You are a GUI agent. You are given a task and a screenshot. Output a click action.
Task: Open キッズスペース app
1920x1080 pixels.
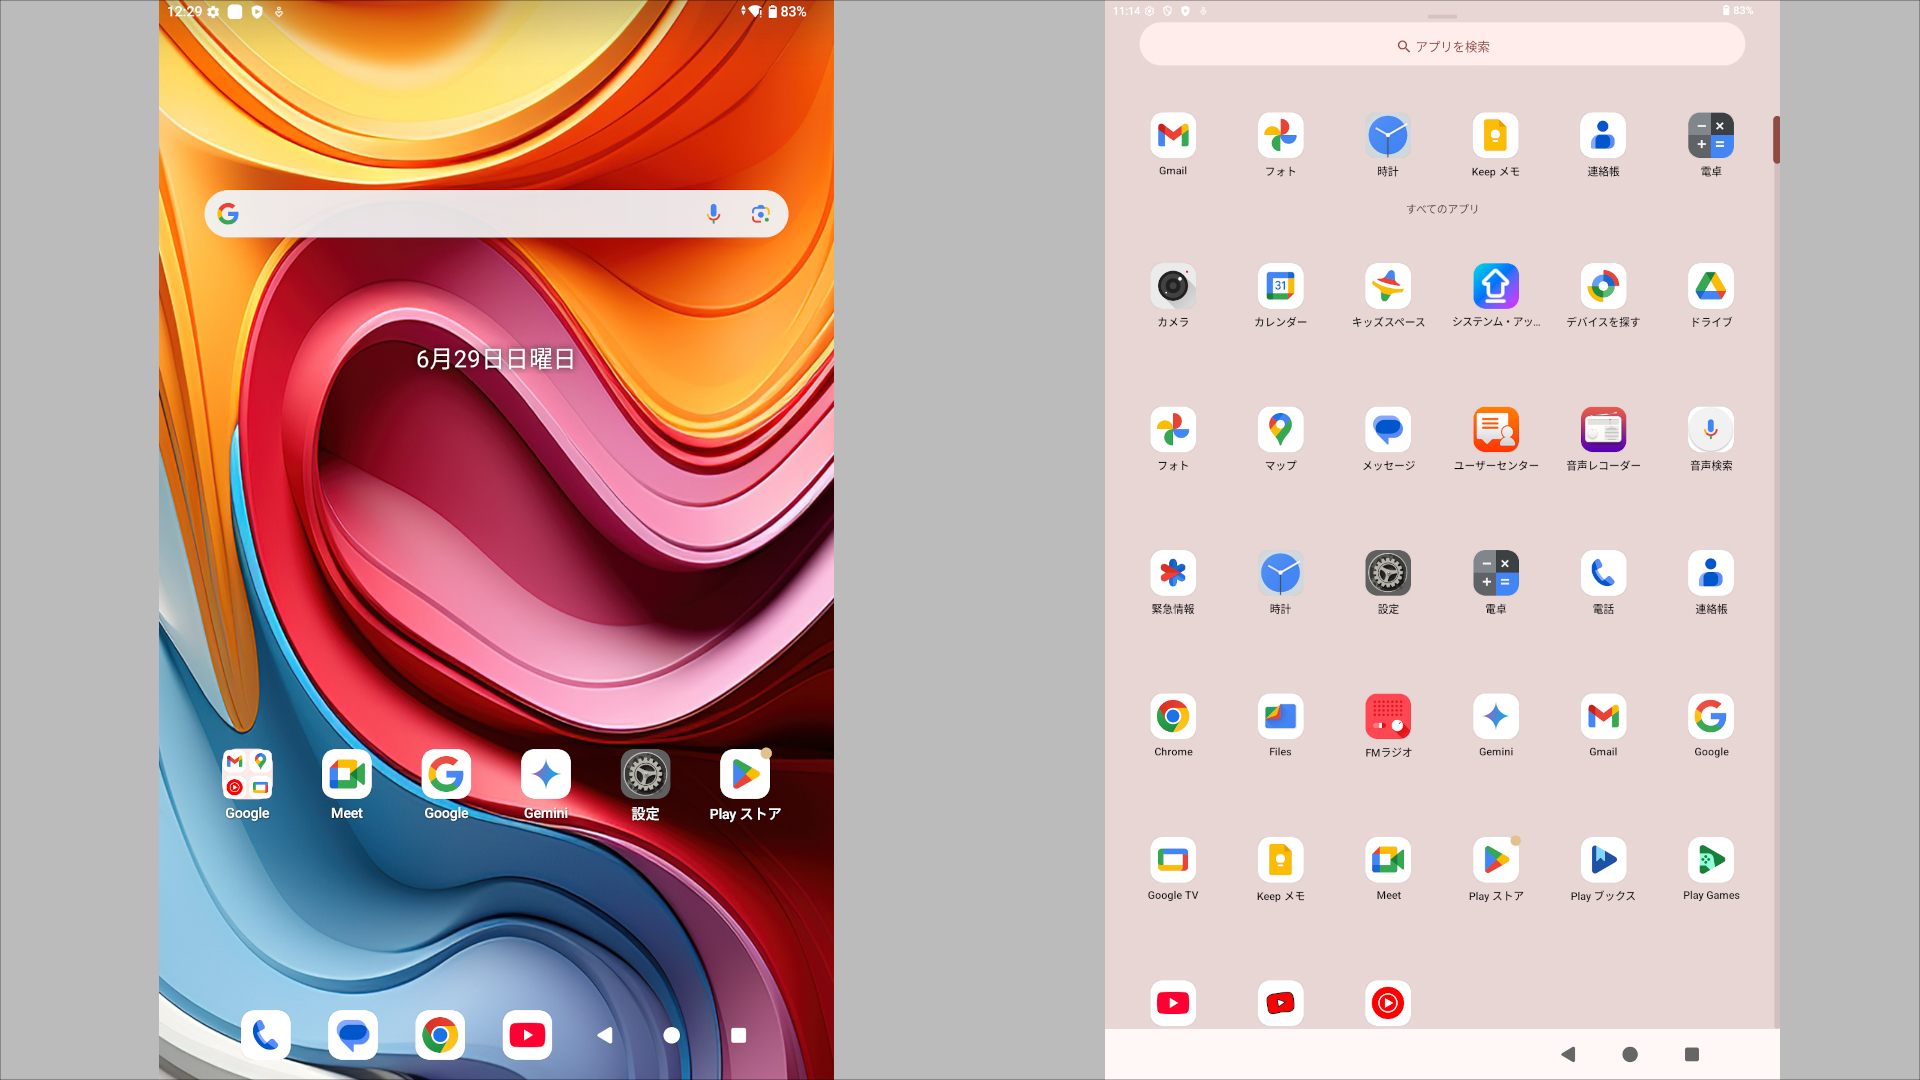pos(1388,287)
